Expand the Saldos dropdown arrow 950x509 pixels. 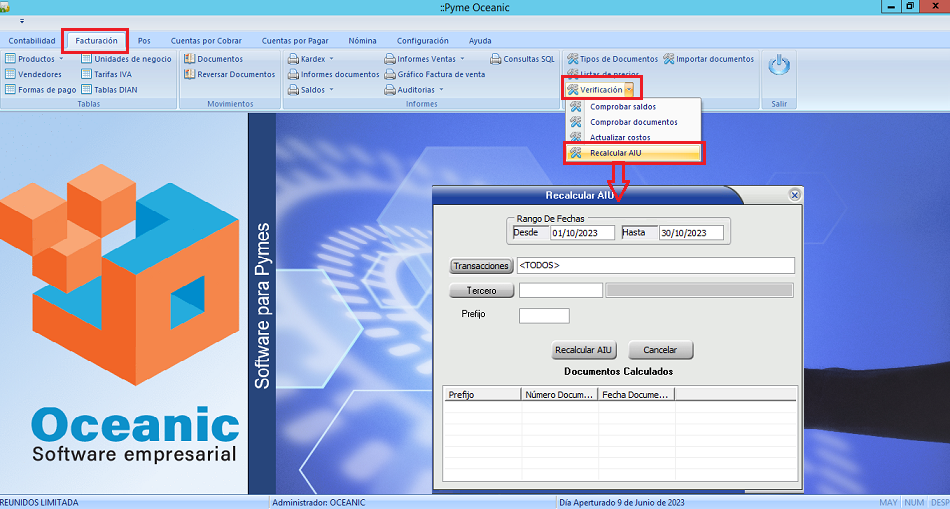331,90
